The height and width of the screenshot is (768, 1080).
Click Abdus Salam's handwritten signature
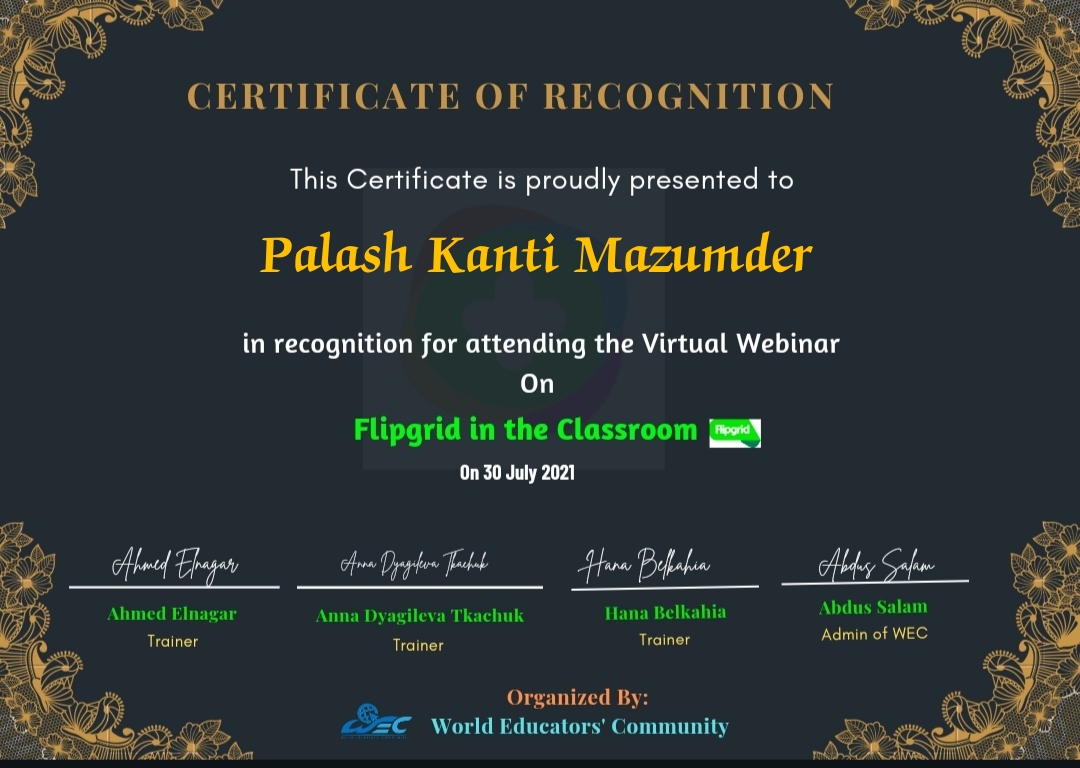(876, 563)
